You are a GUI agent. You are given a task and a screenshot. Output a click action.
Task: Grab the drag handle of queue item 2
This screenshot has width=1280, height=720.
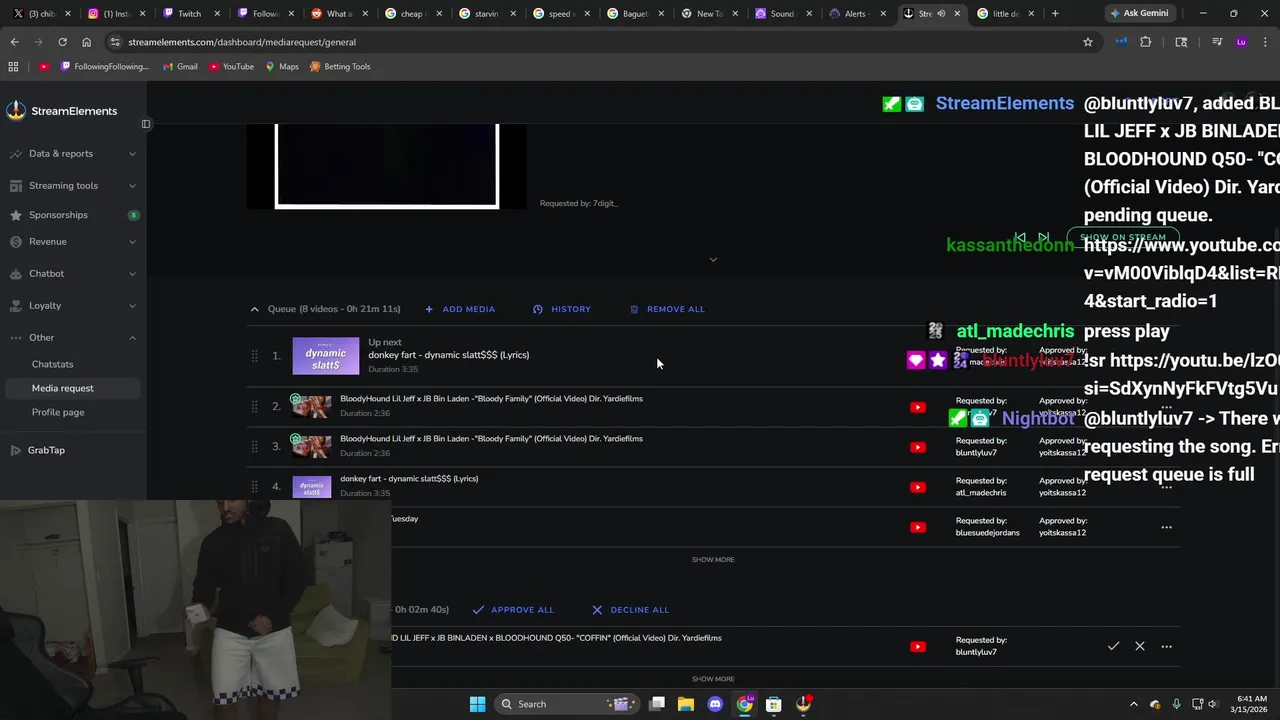click(255, 406)
